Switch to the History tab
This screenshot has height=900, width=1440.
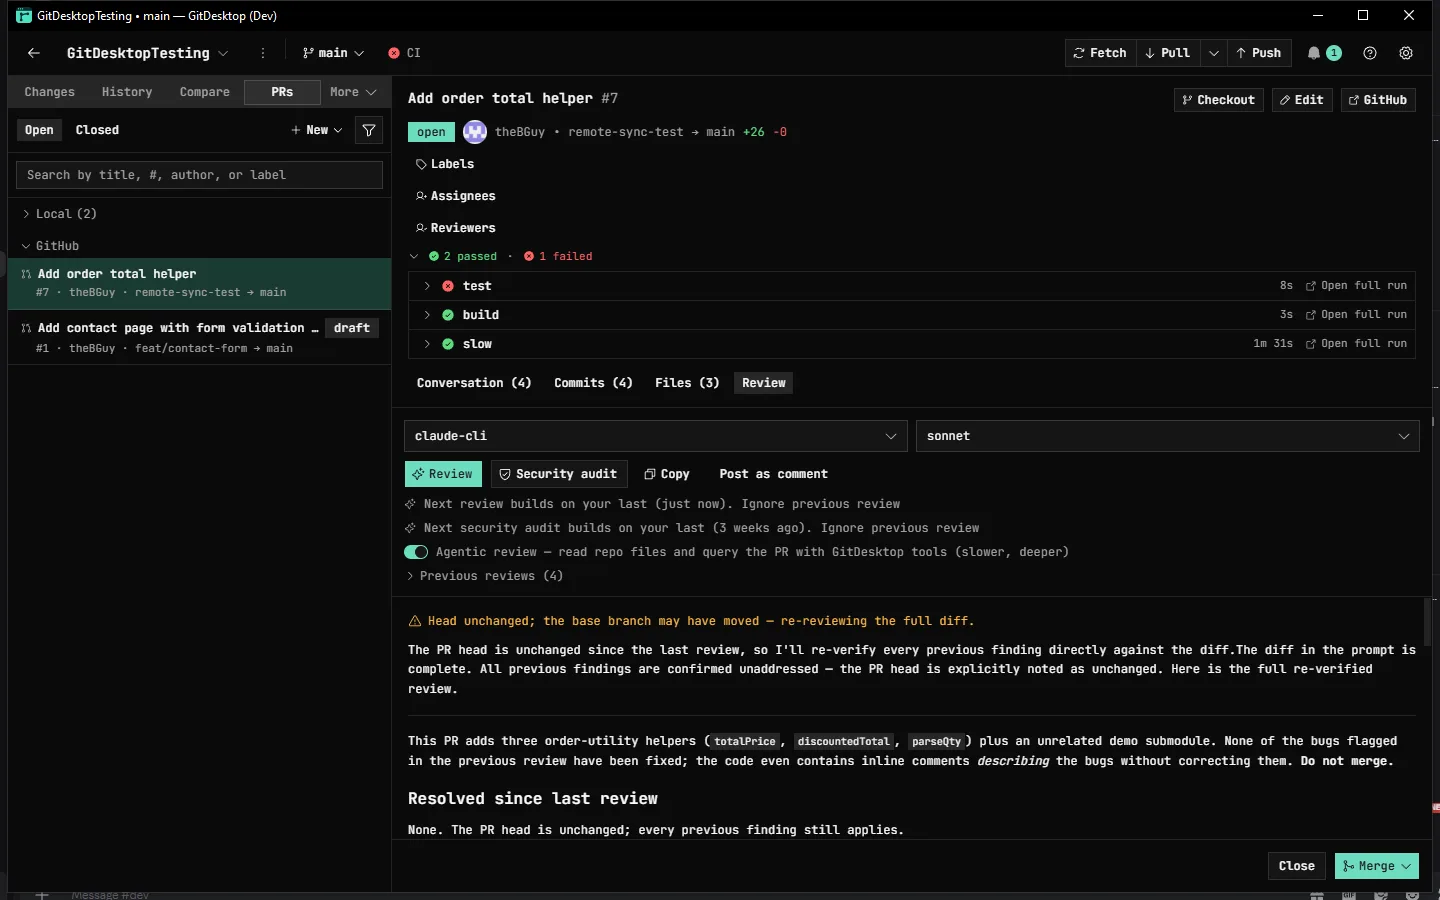pyautogui.click(x=127, y=92)
